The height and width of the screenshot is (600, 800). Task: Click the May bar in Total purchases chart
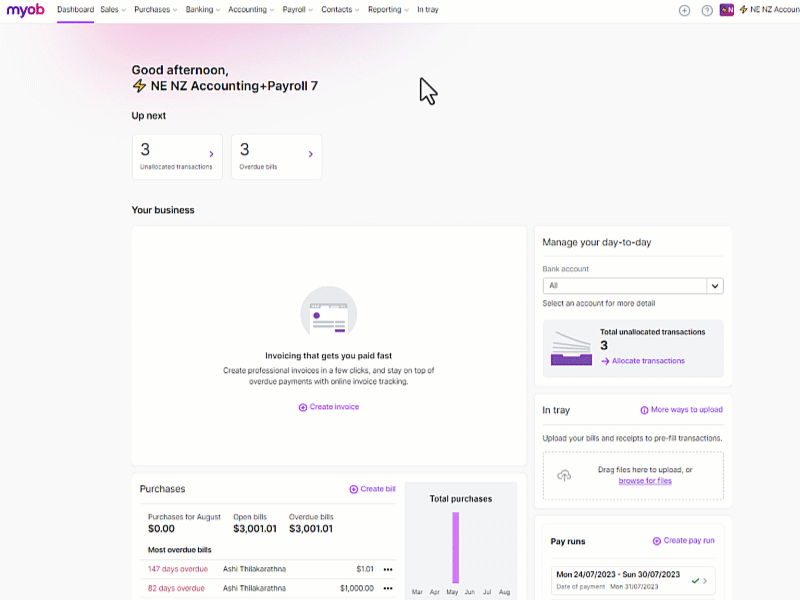point(455,547)
